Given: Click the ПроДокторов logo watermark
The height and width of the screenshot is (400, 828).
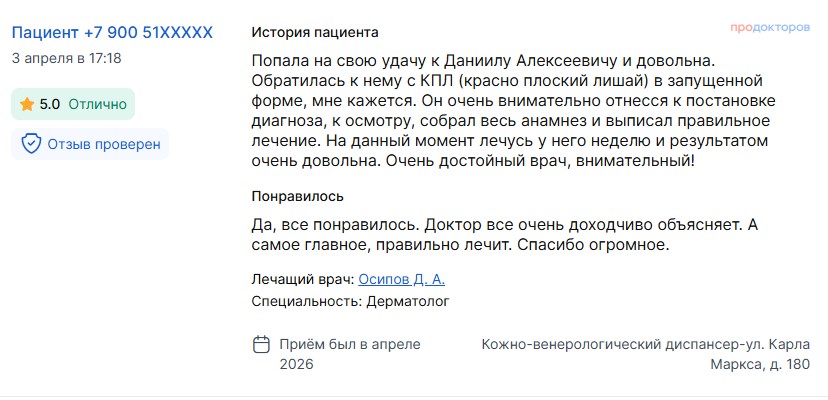Looking at the screenshot, I should coord(769,28).
